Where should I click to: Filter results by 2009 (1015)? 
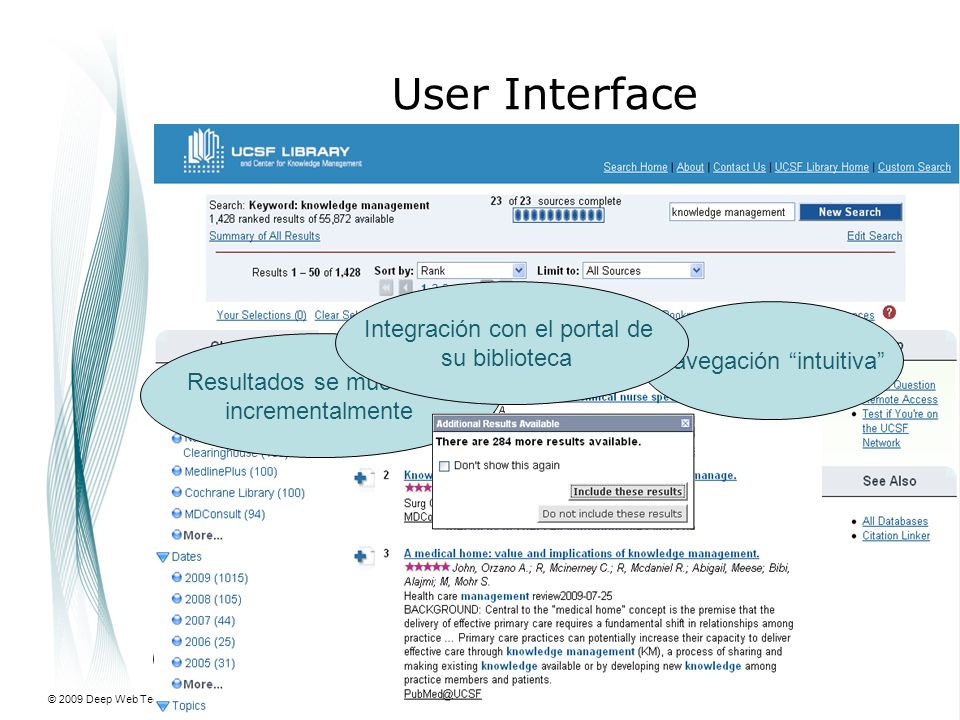tap(216, 578)
